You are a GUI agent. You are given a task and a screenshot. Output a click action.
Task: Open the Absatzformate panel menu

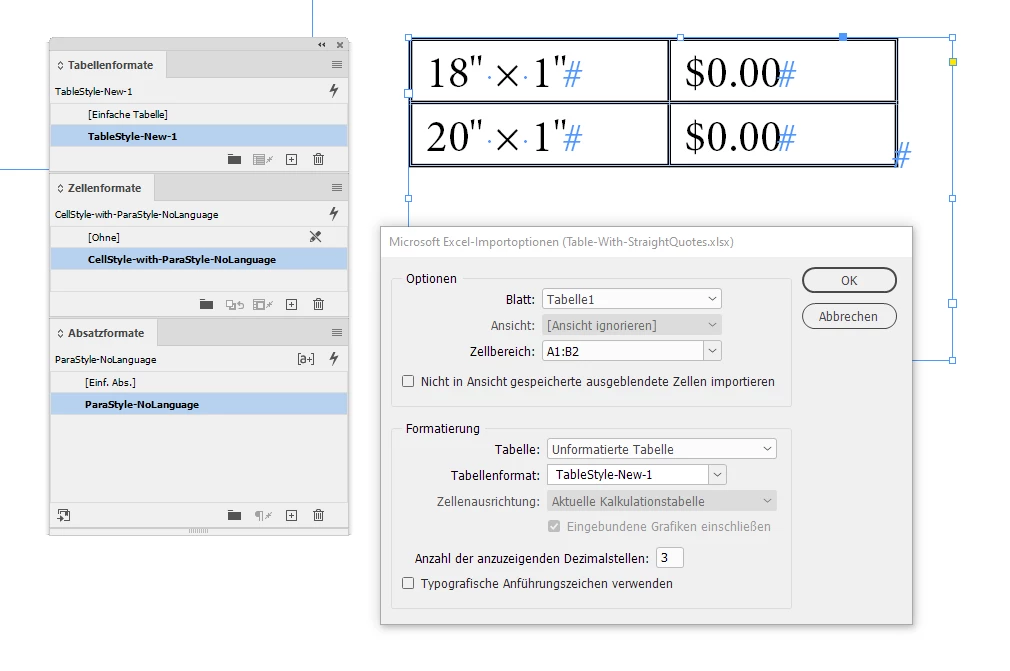point(336,332)
